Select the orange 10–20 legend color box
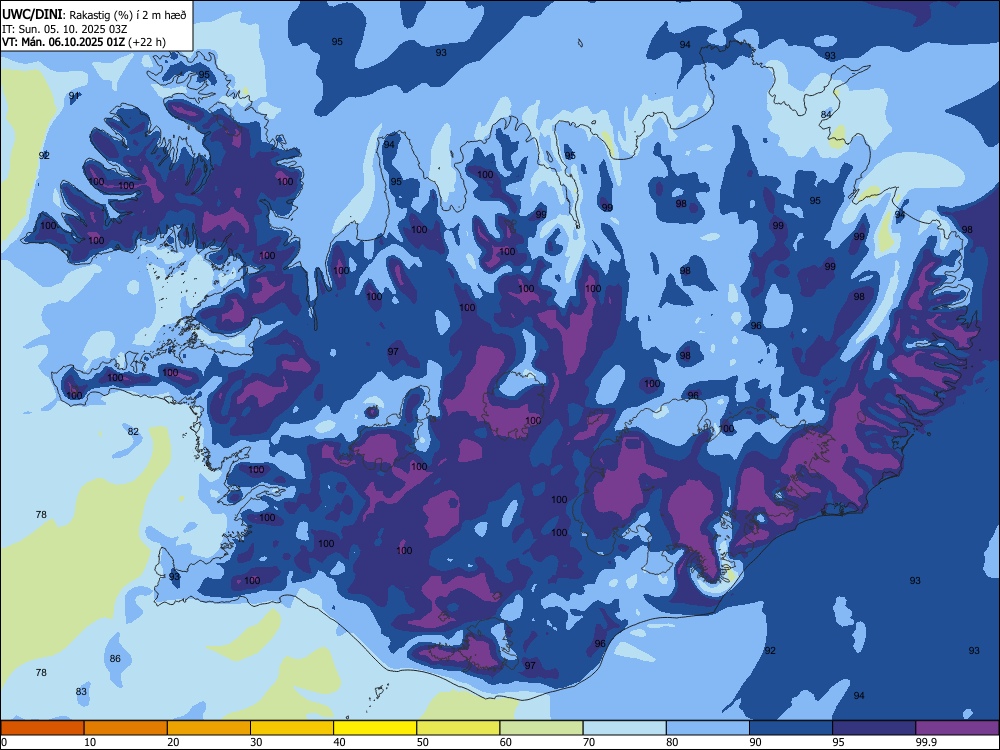The height and width of the screenshot is (750, 1000). pos(126,728)
